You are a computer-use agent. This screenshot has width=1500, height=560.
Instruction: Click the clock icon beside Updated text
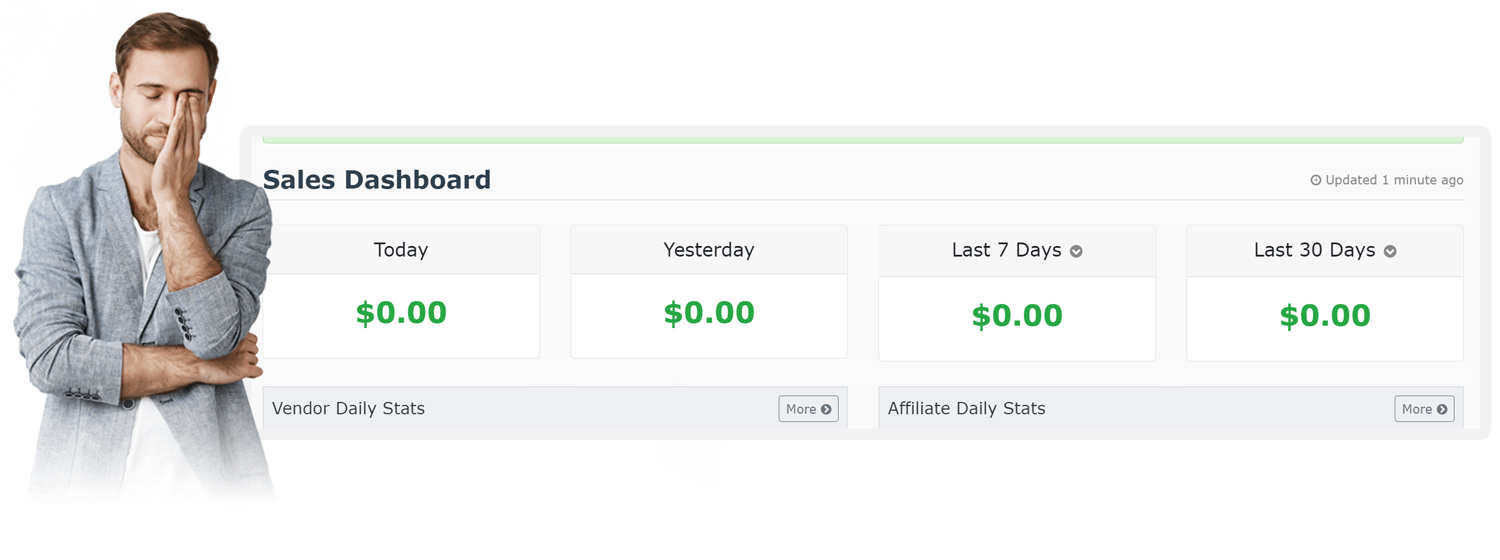click(x=1316, y=181)
